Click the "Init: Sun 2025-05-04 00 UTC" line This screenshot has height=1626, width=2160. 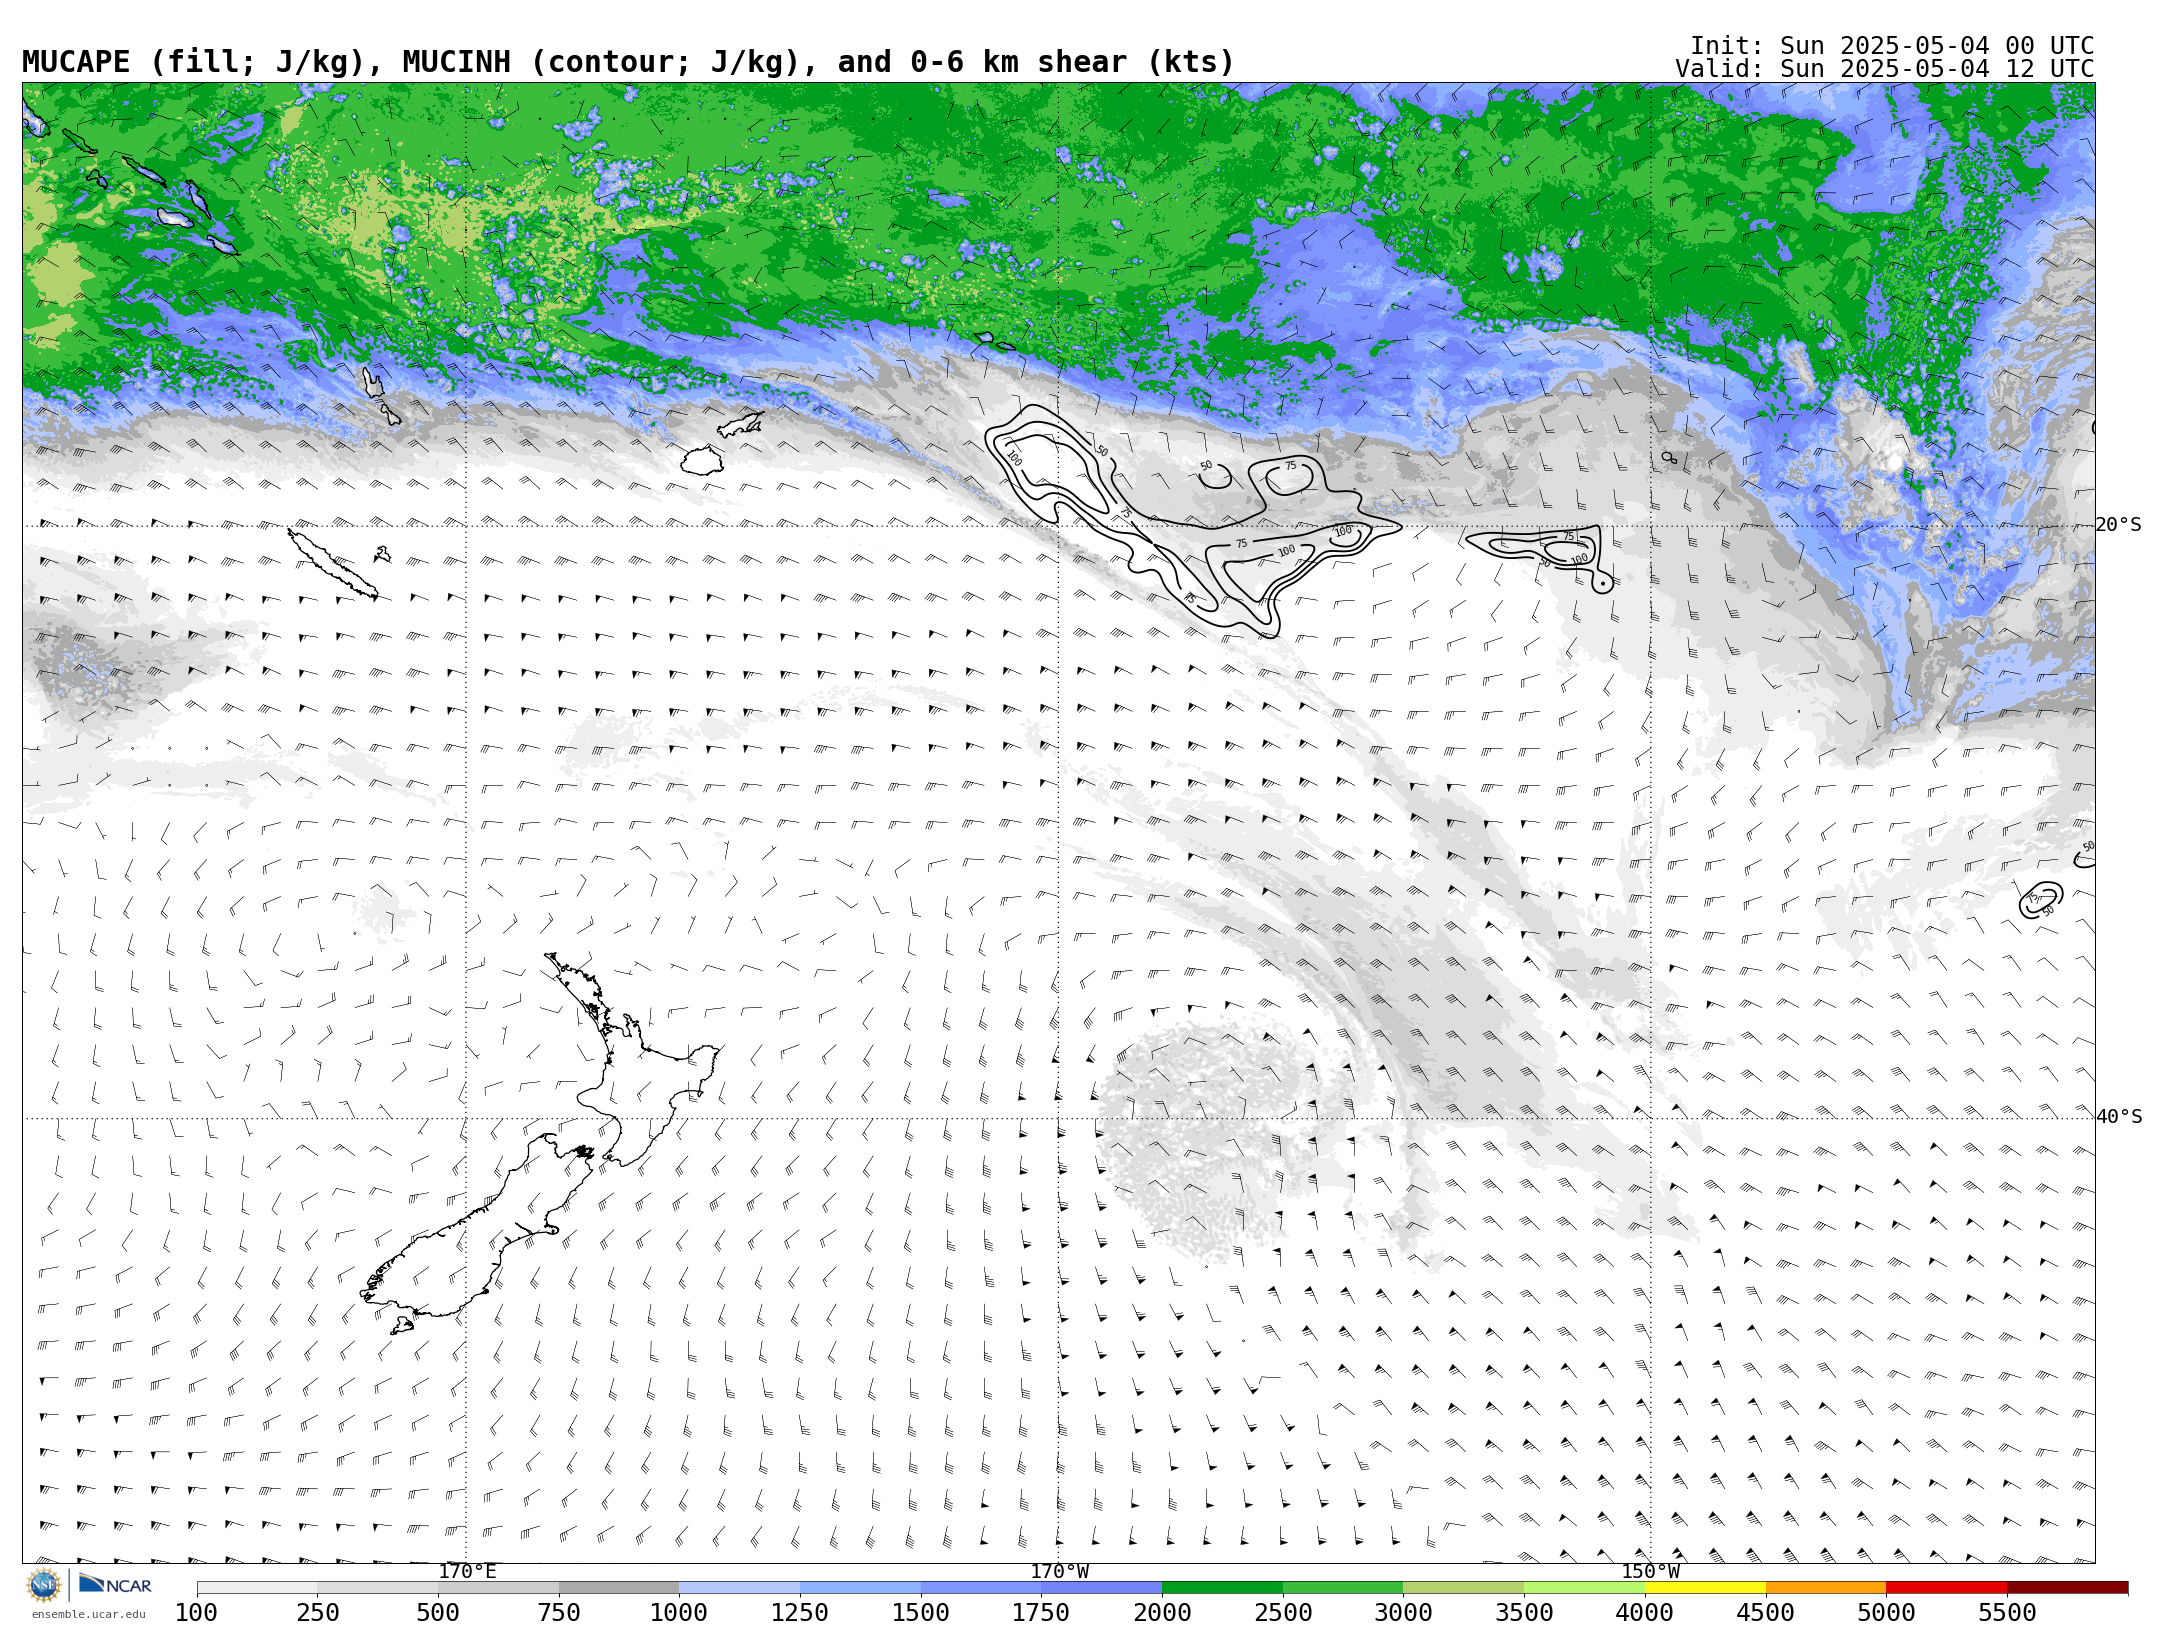coord(1892,46)
